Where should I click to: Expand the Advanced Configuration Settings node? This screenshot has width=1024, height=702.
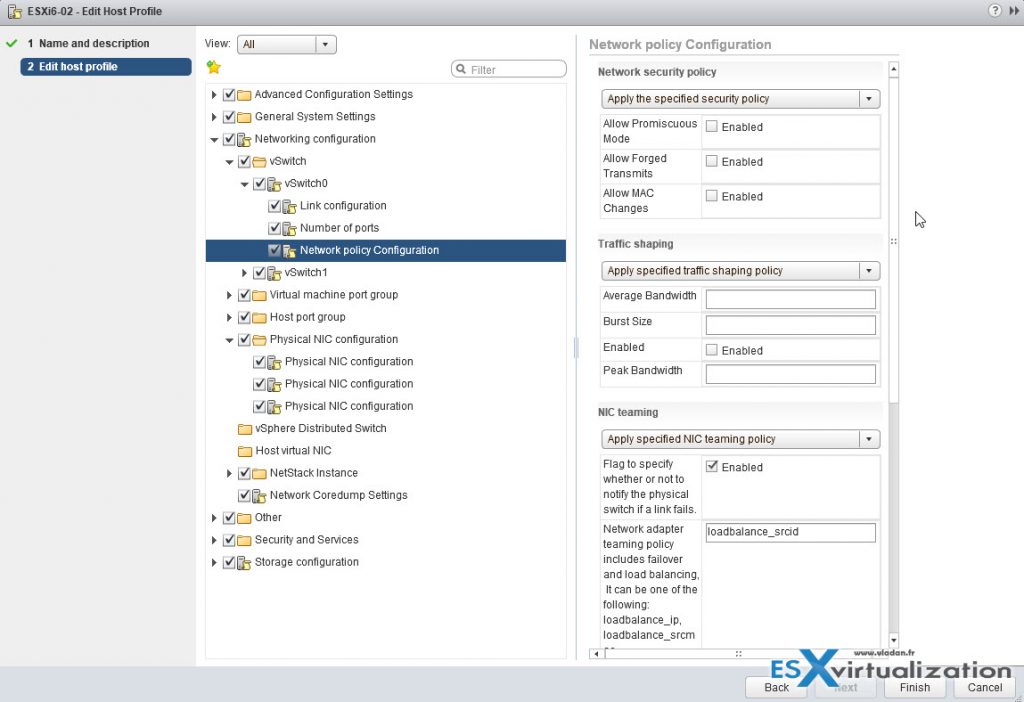[214, 95]
